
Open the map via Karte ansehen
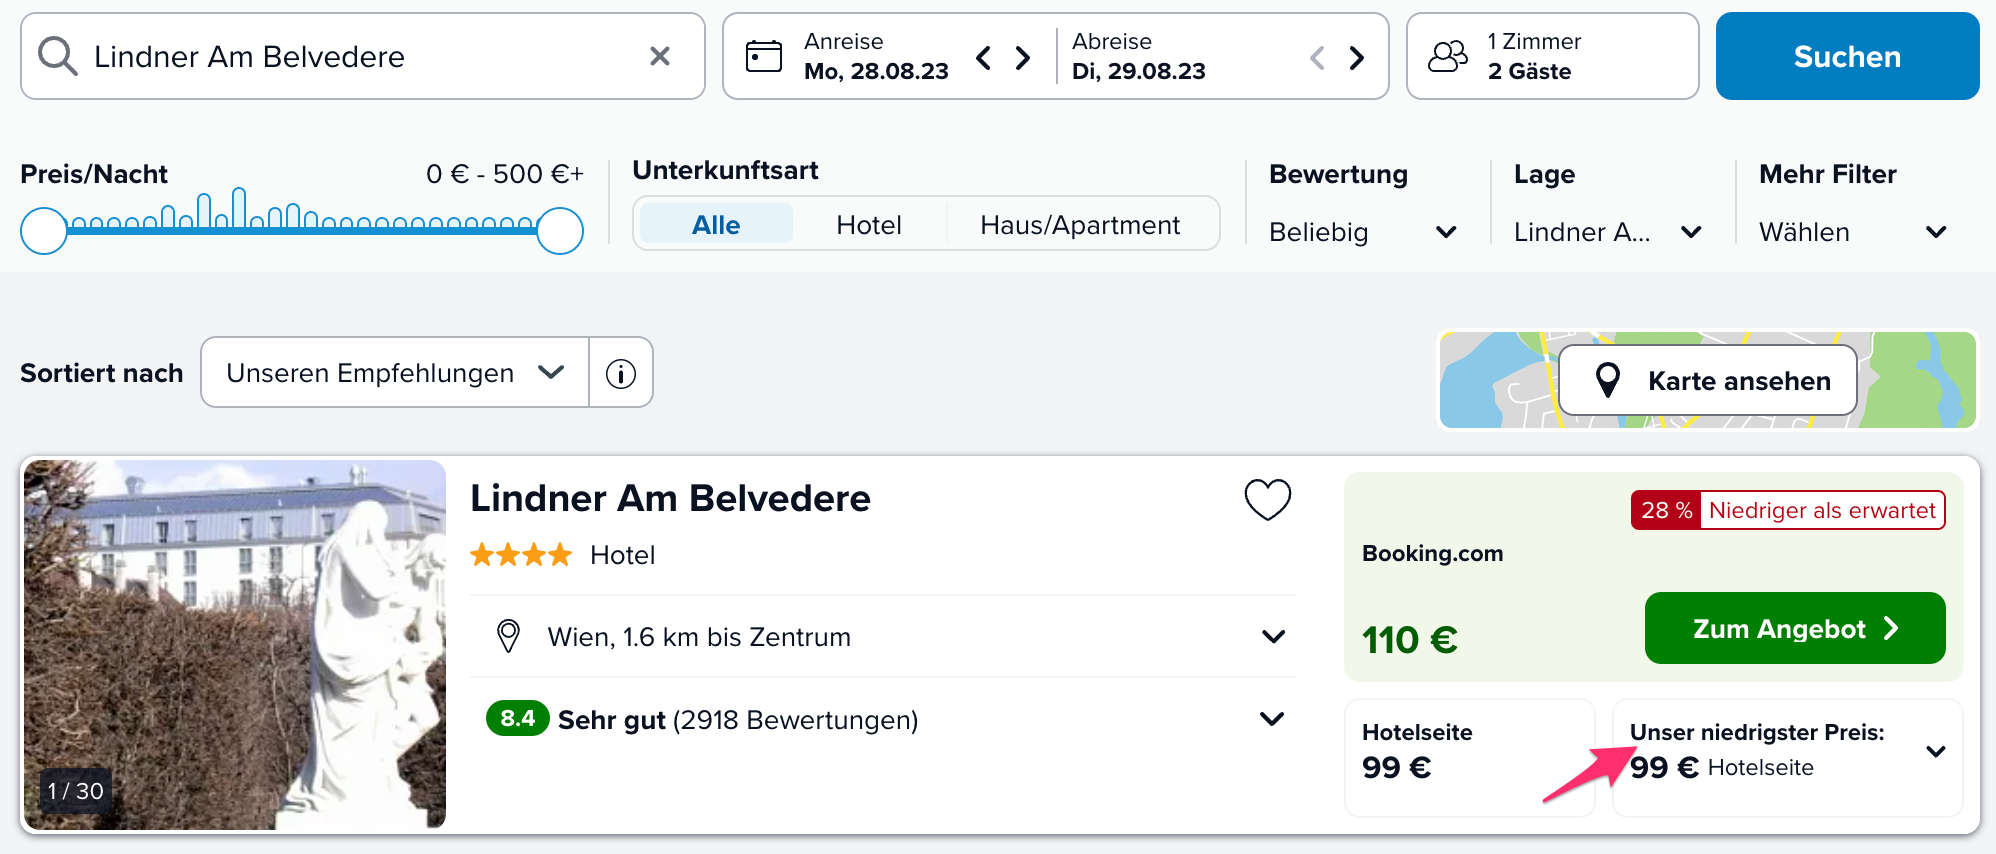click(1708, 380)
